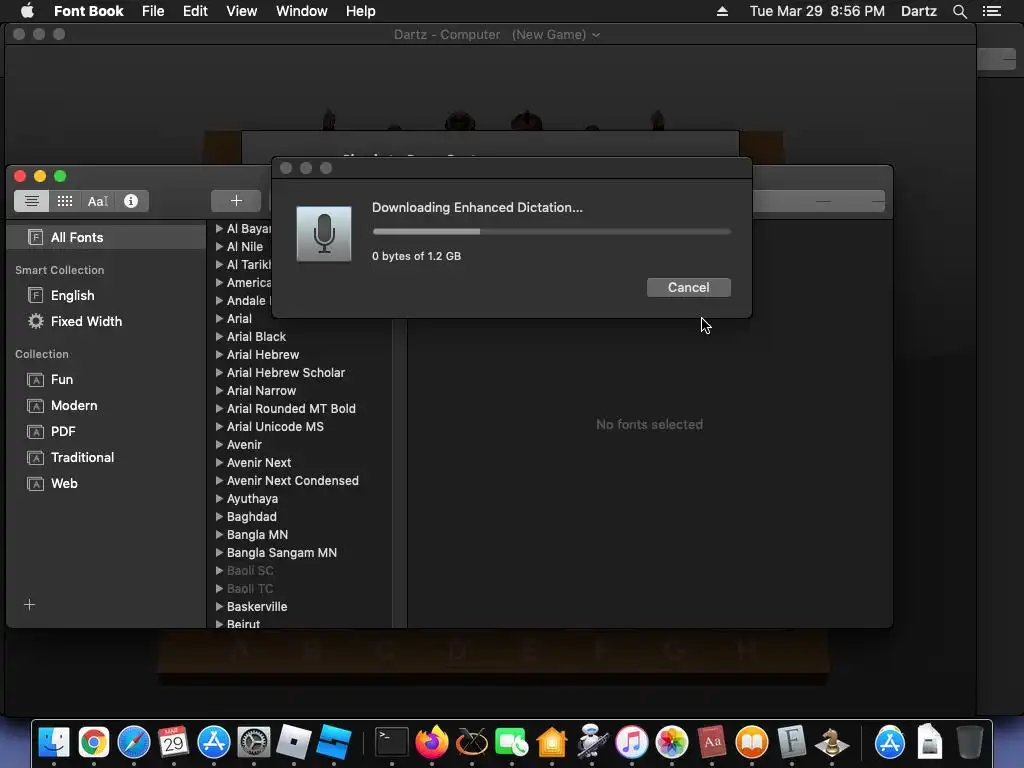
Task: Launch Google Chrome from the dock
Action: click(x=94, y=743)
